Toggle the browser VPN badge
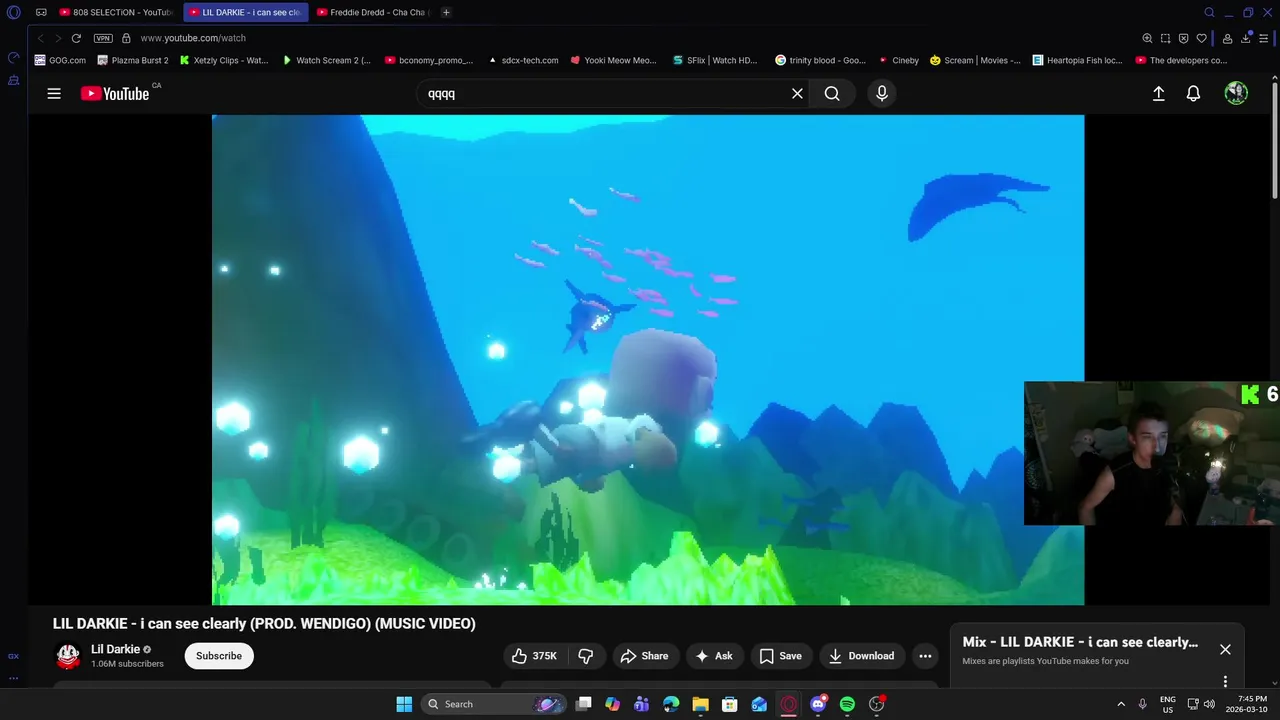This screenshot has width=1280, height=720. pyautogui.click(x=103, y=38)
